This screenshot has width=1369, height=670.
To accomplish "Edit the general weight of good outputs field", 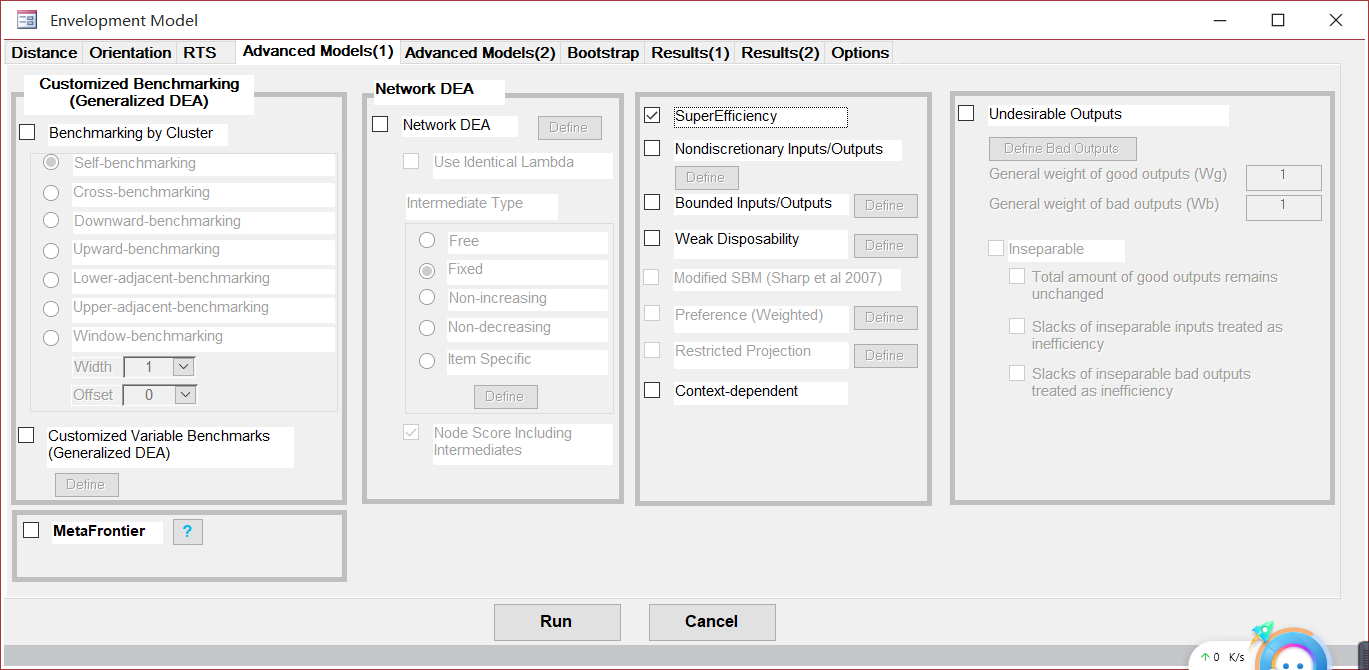I will click(1283, 177).
